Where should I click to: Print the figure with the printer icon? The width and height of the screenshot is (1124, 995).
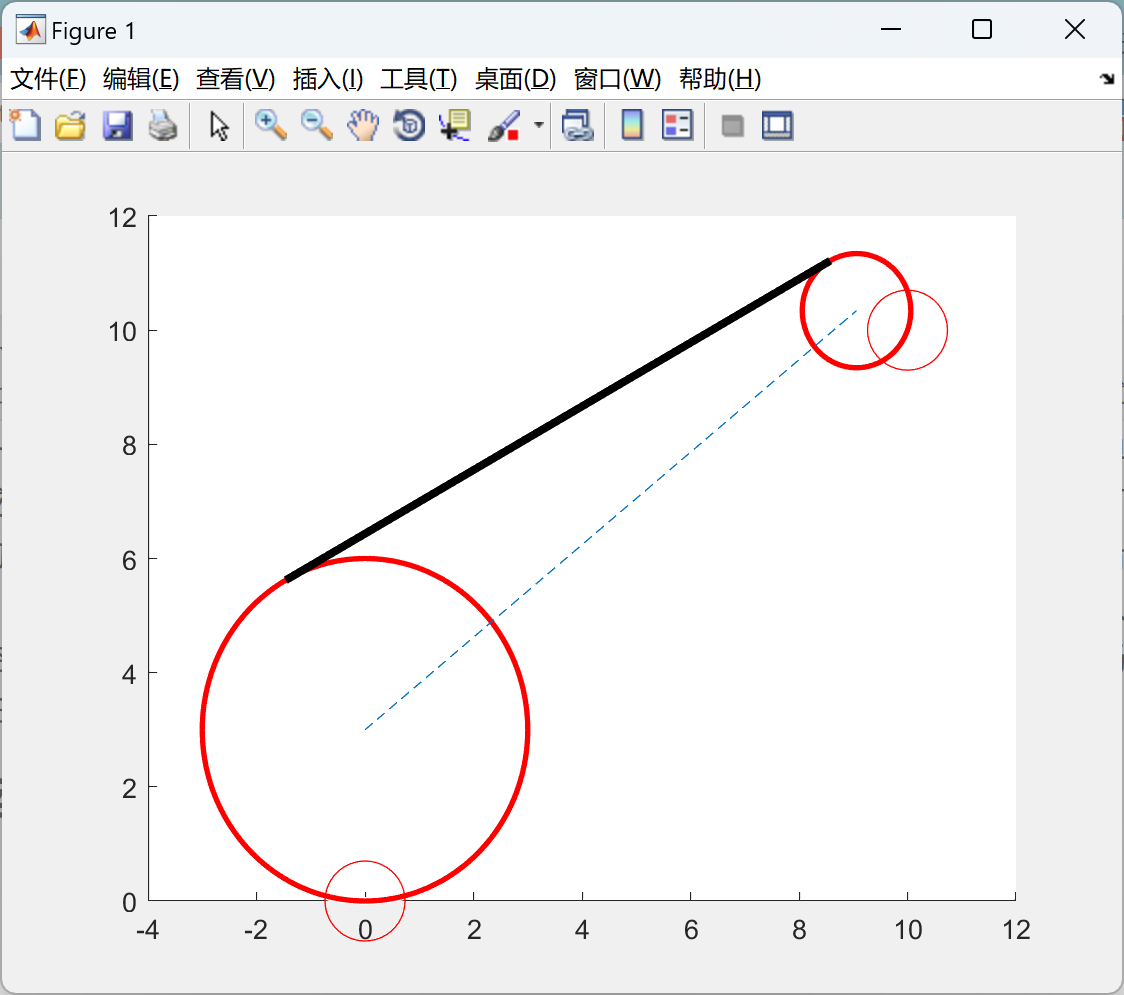[x=163, y=125]
